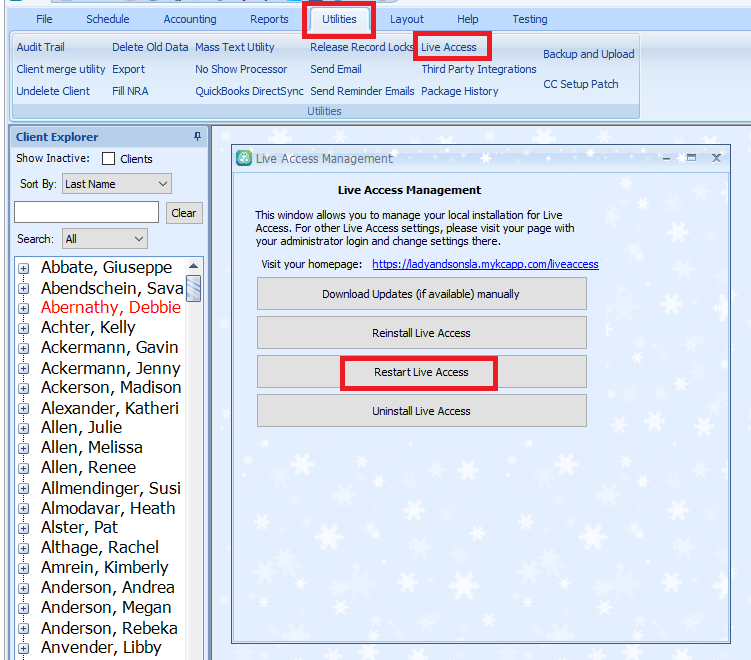Screen dimensions: 751x660
Task: Open the Utilities ribbon tab
Action: pyautogui.click(x=339, y=19)
